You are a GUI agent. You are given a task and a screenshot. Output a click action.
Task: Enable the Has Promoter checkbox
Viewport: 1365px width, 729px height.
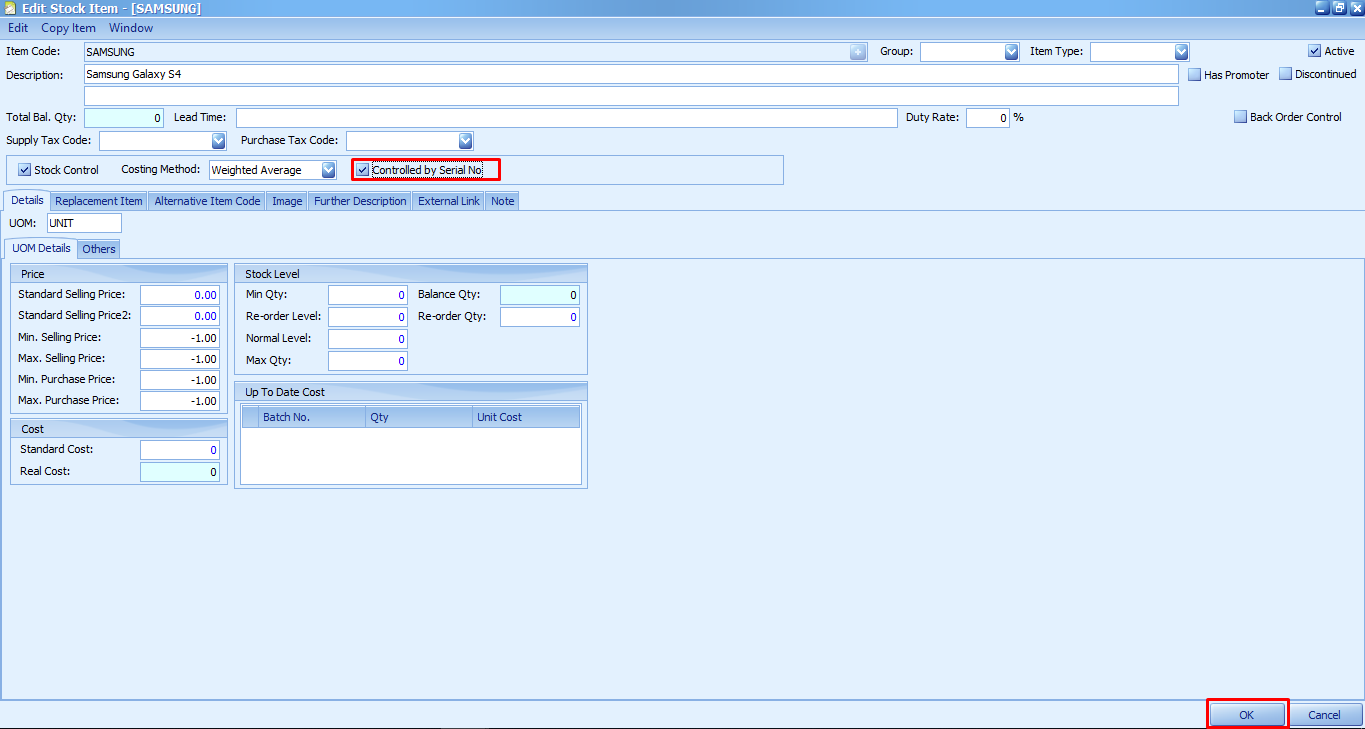coord(1194,74)
